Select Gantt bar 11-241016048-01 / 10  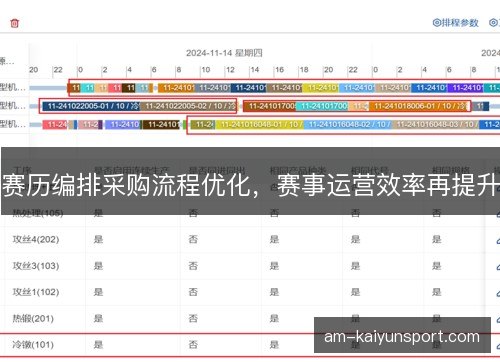[260, 124]
